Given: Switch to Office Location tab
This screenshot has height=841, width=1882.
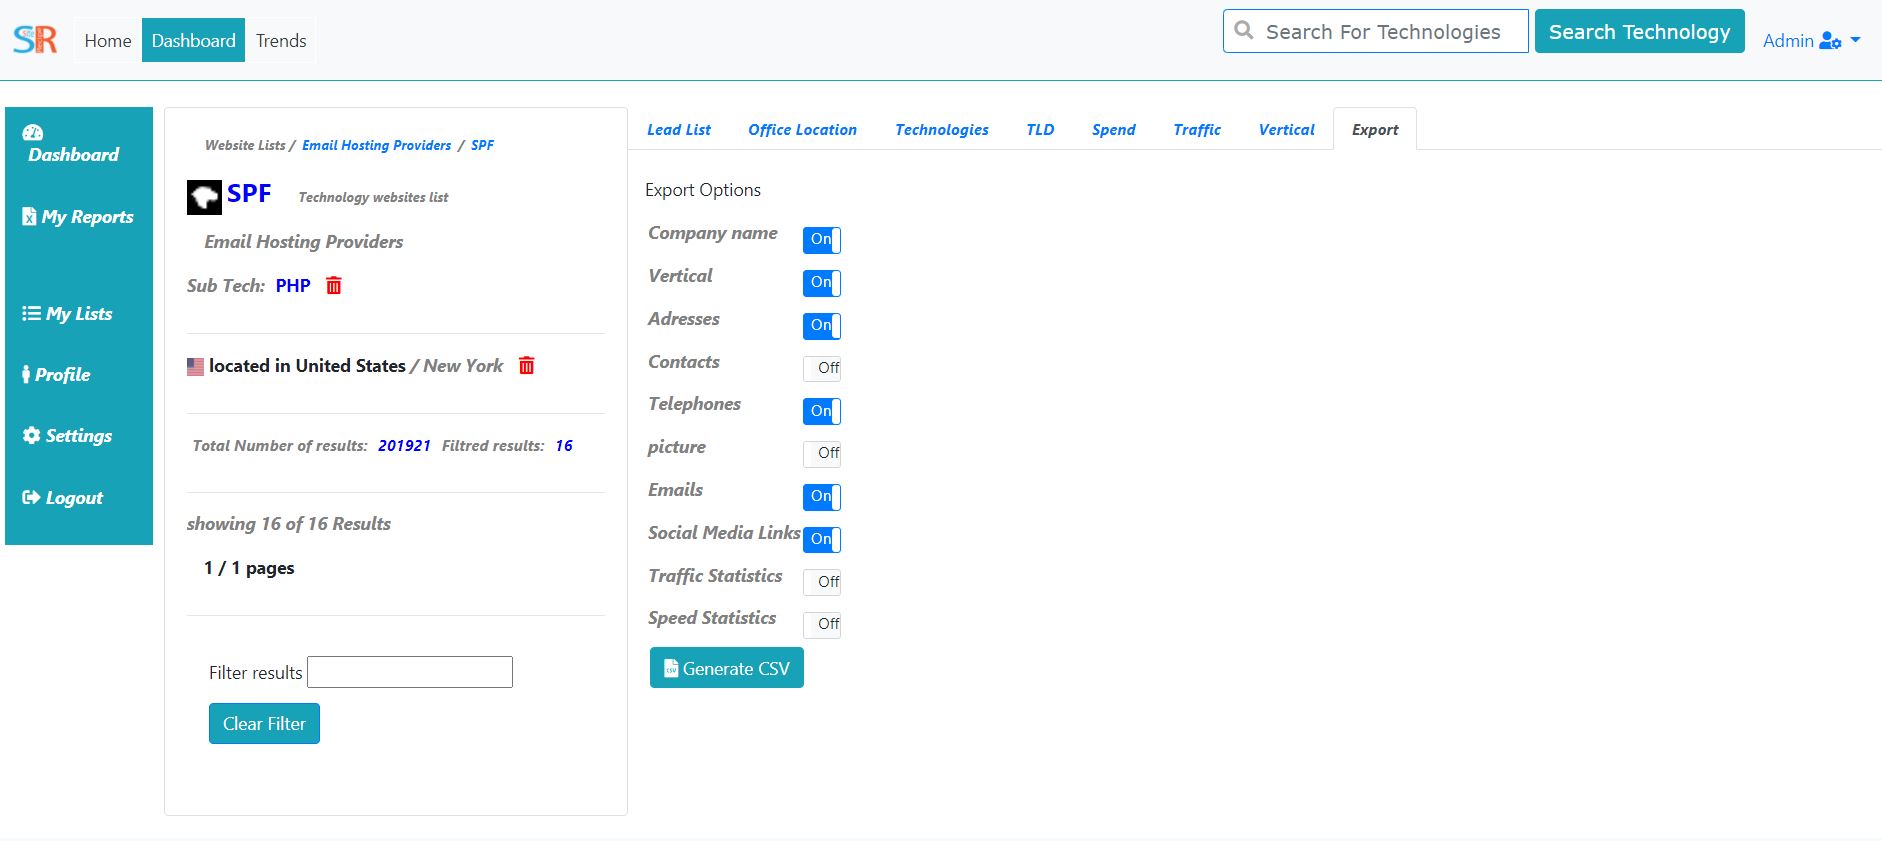Looking at the screenshot, I should [802, 130].
